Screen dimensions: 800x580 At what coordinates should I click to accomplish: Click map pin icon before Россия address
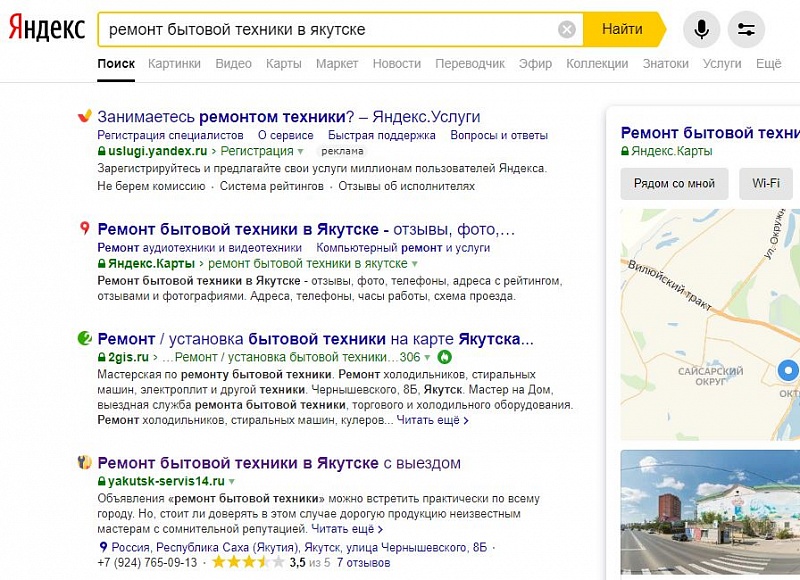(103, 547)
